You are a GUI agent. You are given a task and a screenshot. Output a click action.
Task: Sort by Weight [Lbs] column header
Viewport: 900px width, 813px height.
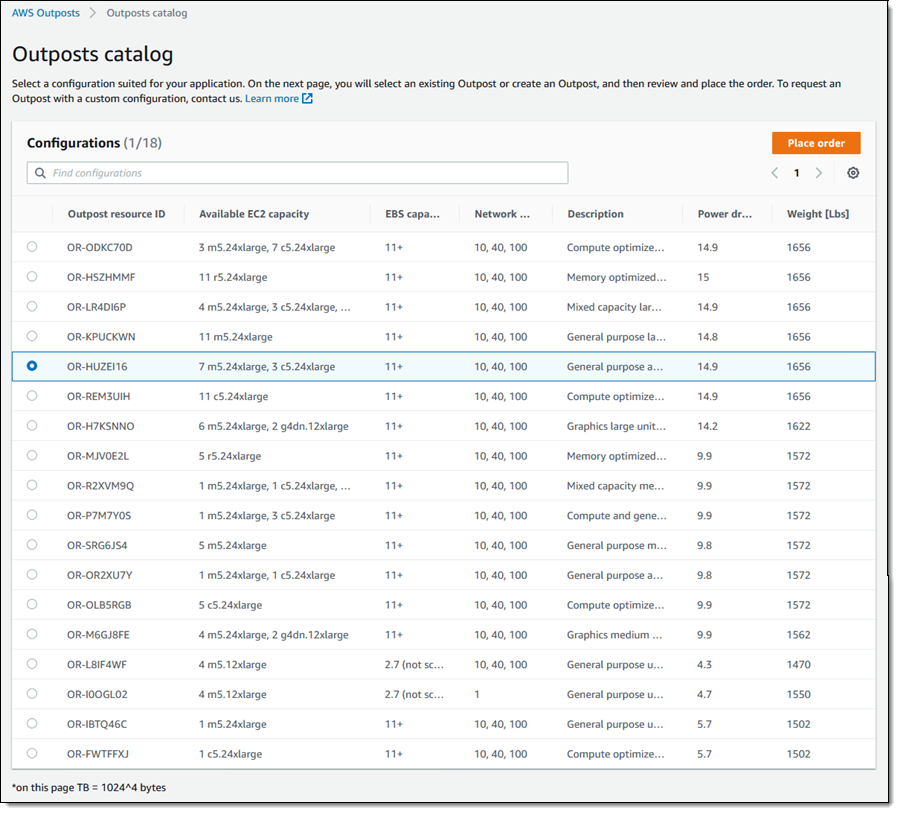pos(818,214)
